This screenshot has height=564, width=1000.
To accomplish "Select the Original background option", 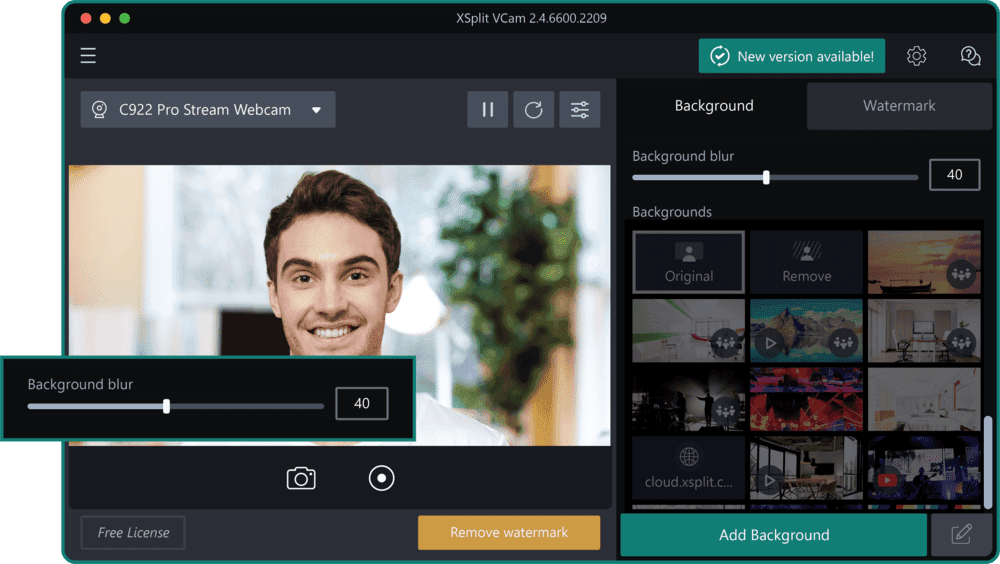I will [688, 262].
